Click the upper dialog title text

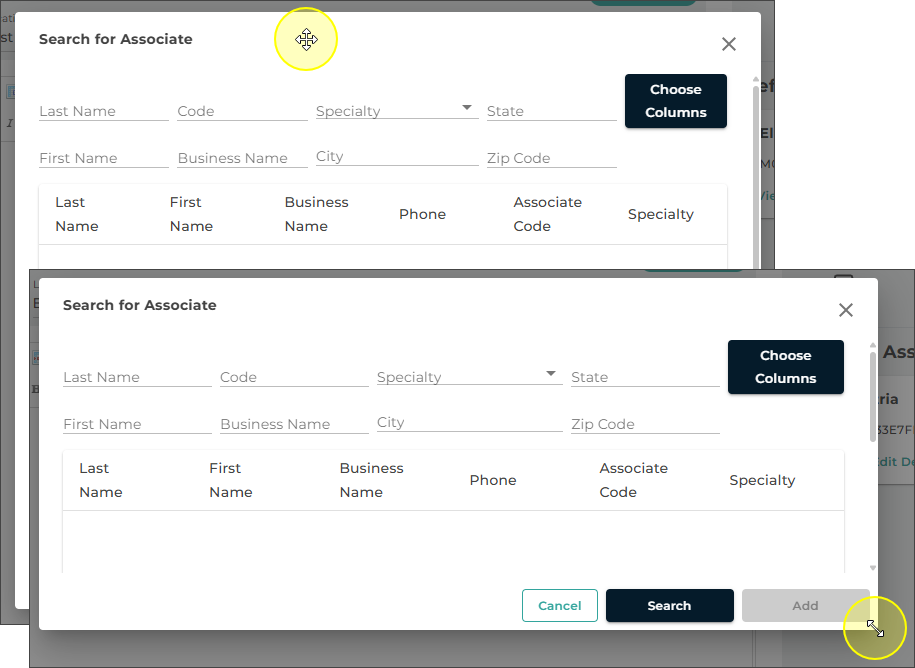[x=116, y=39]
